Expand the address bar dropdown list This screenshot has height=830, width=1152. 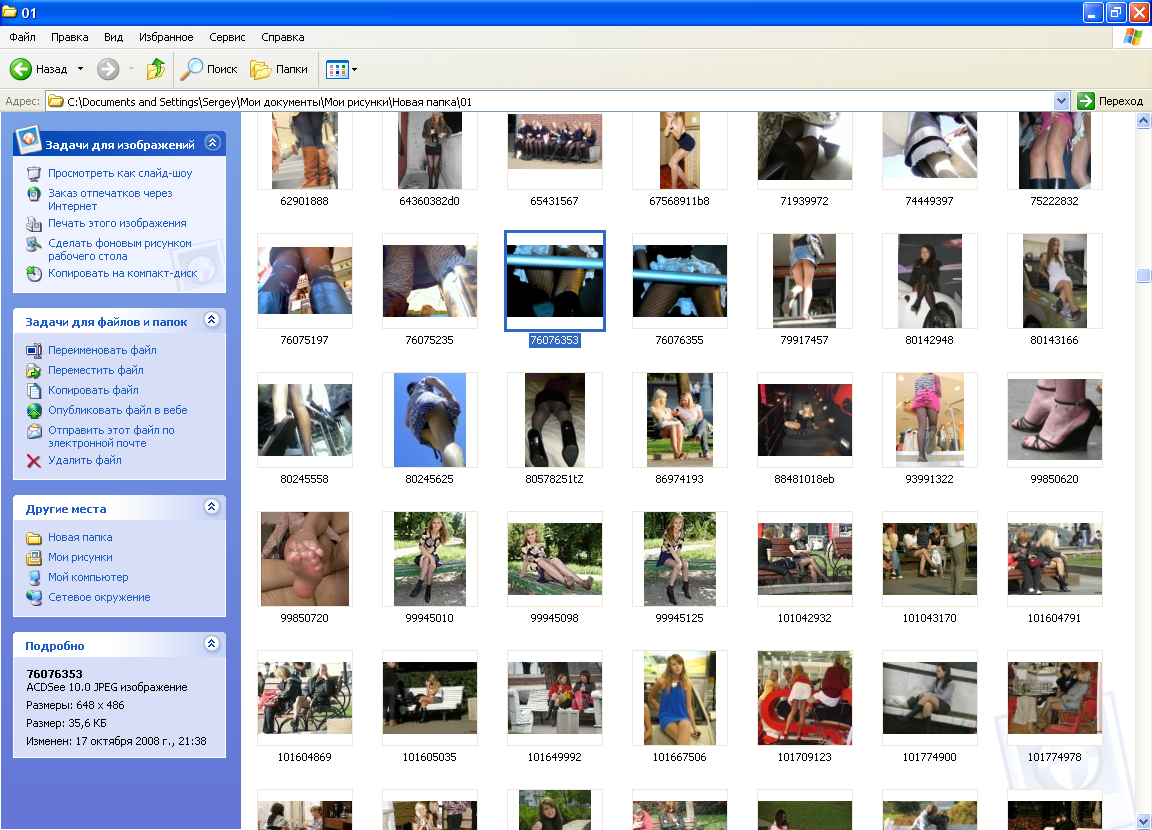pos(1061,101)
